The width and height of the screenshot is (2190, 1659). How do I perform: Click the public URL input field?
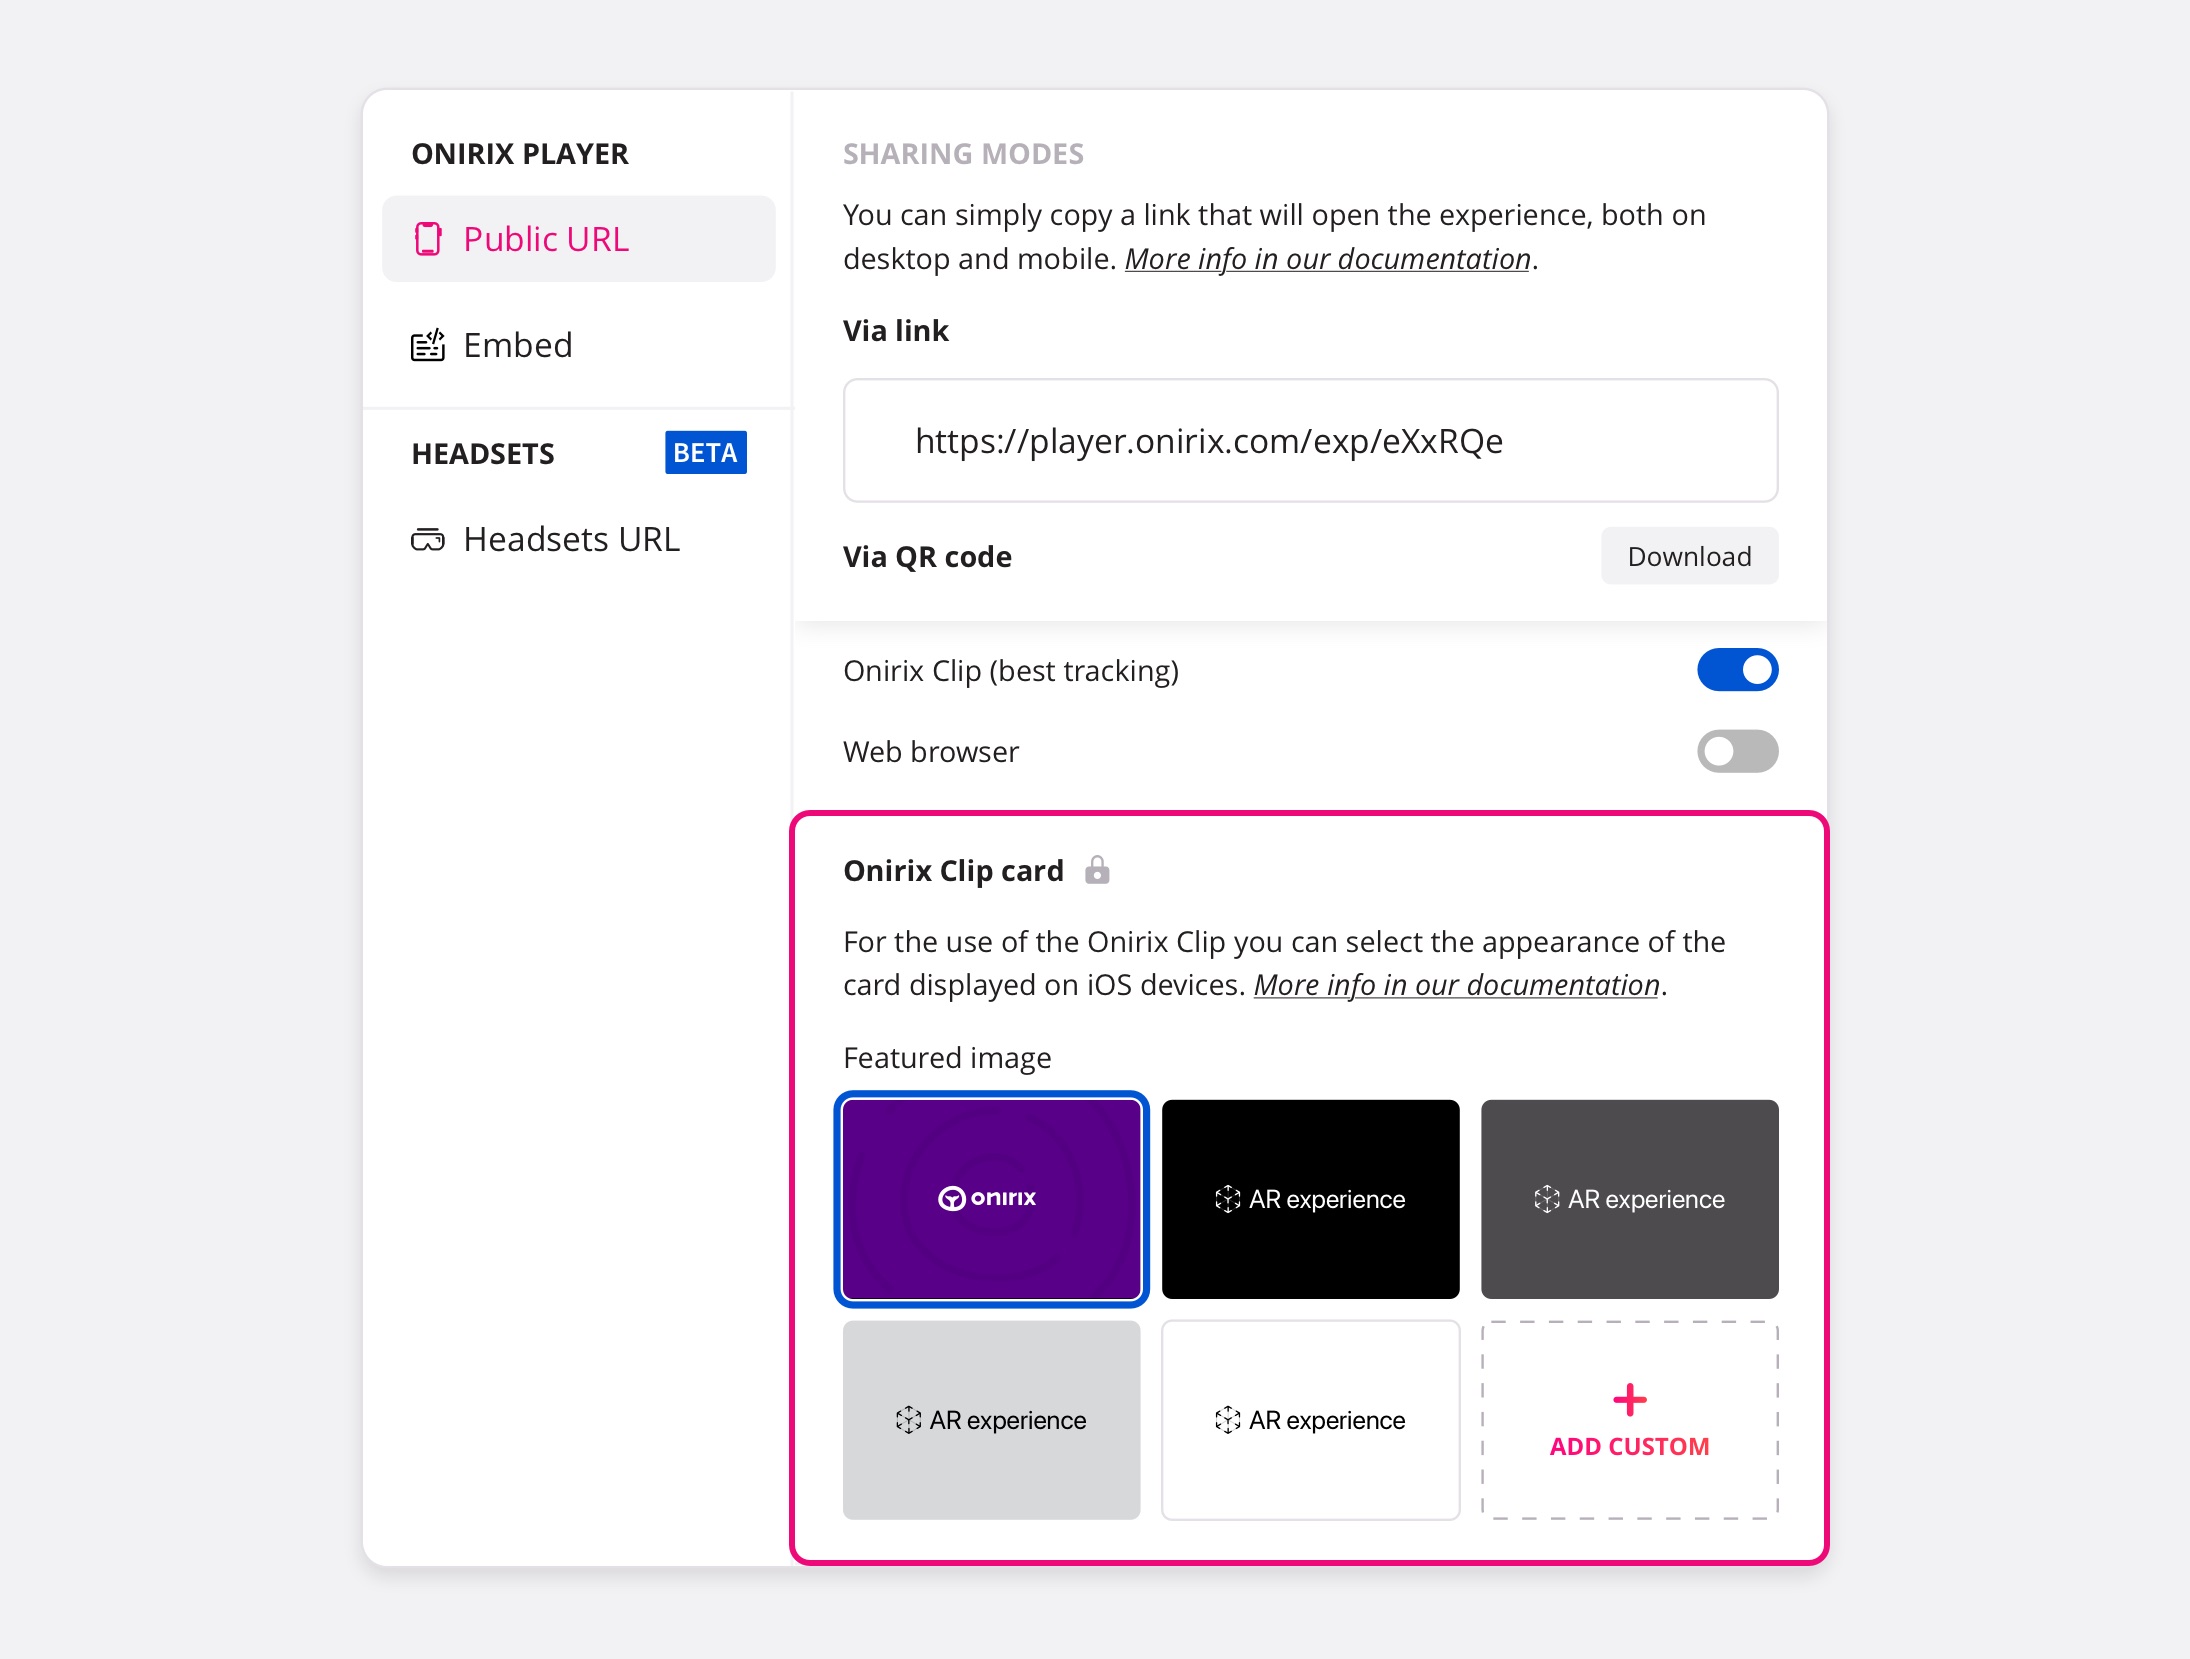1310,441
